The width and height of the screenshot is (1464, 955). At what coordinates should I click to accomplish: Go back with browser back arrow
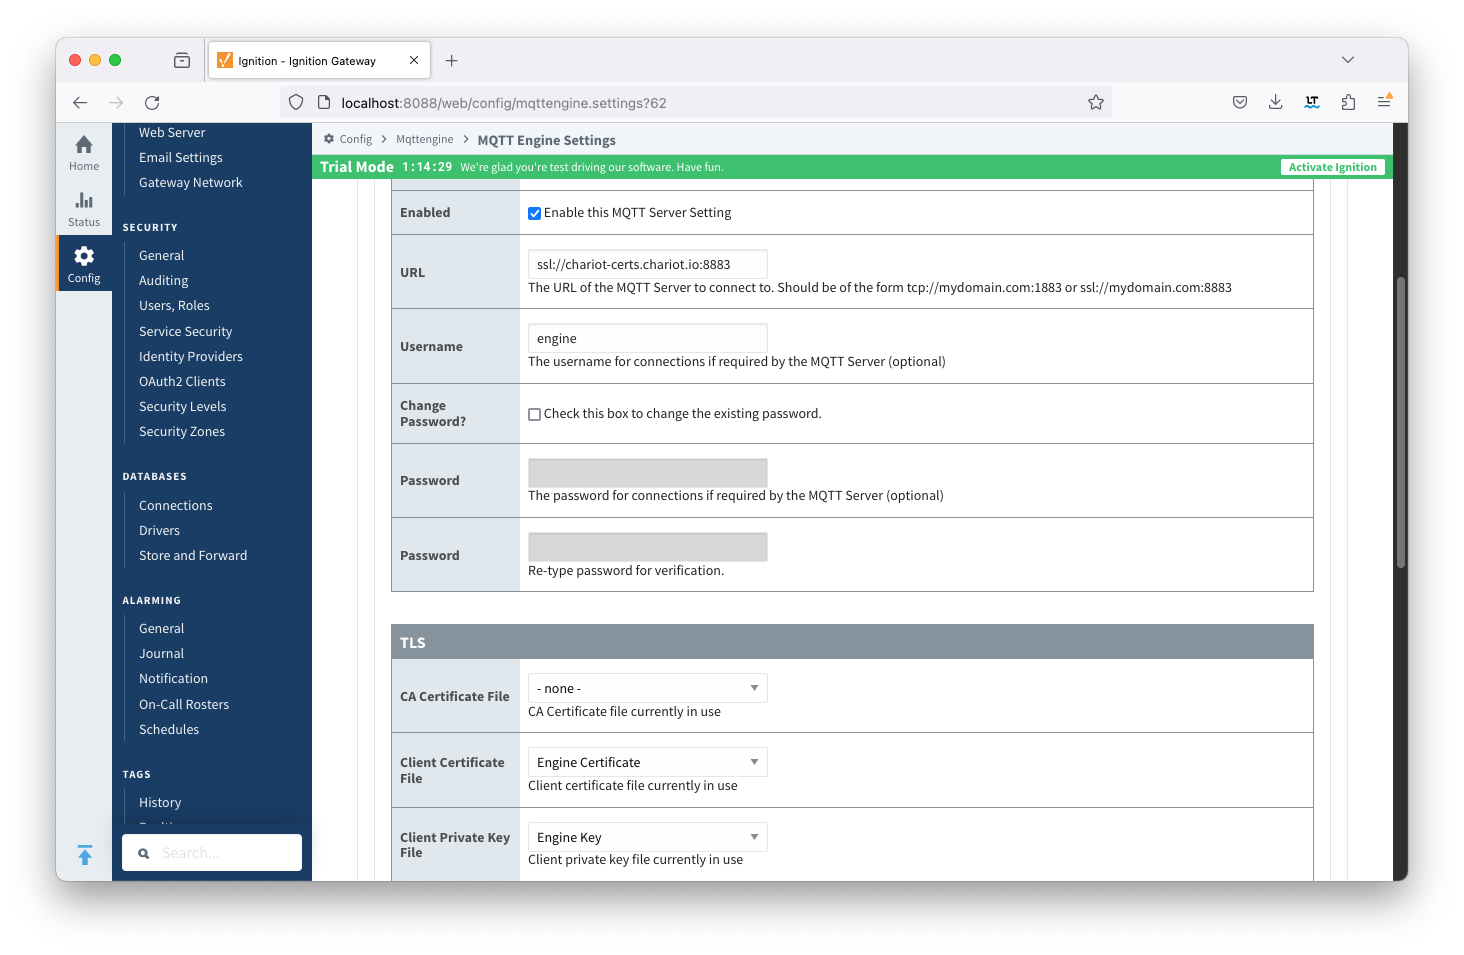pos(80,102)
